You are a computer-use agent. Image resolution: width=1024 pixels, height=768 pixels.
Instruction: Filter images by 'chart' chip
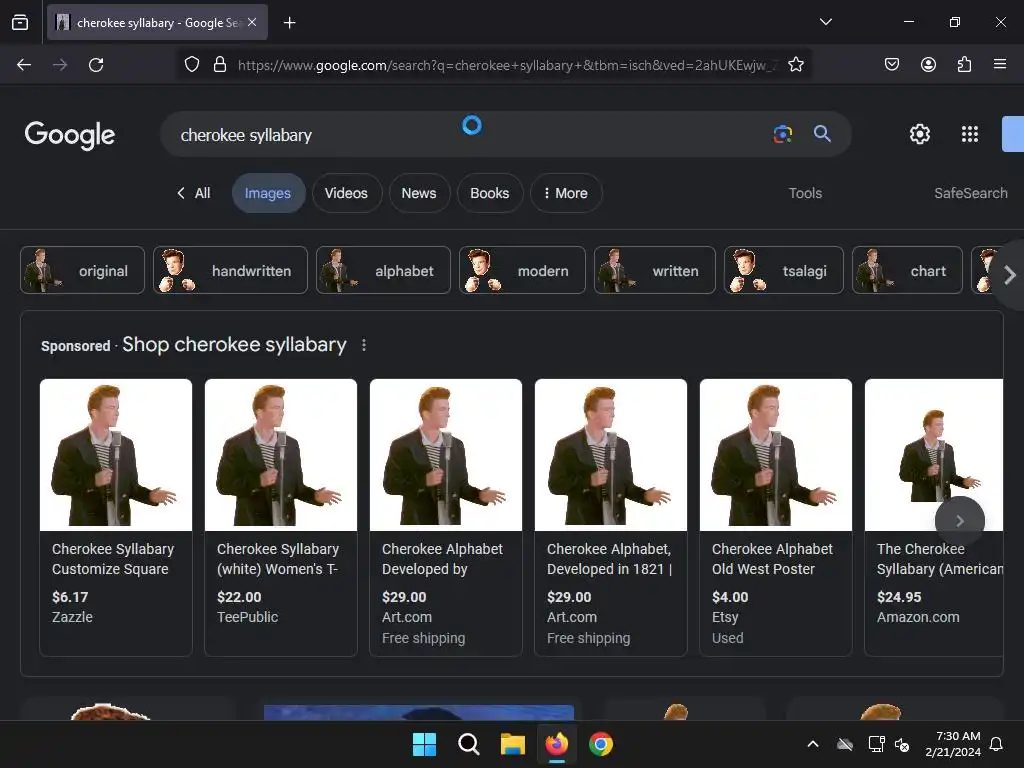(907, 270)
